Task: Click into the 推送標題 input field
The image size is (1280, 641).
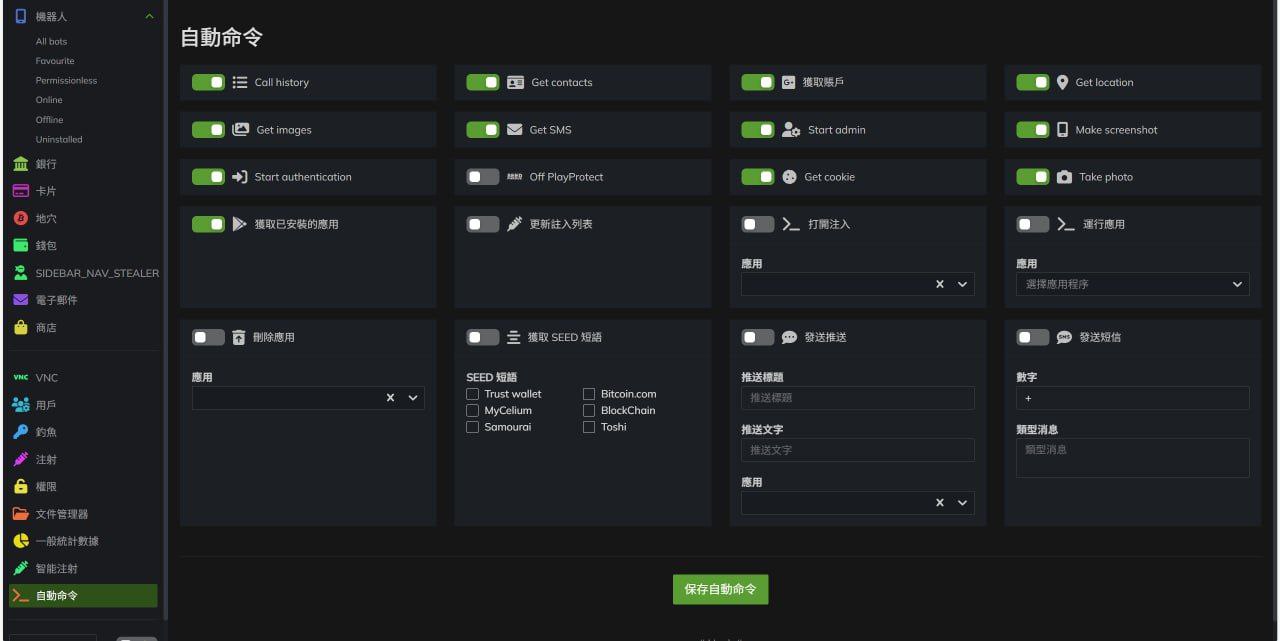Action: tap(857, 398)
